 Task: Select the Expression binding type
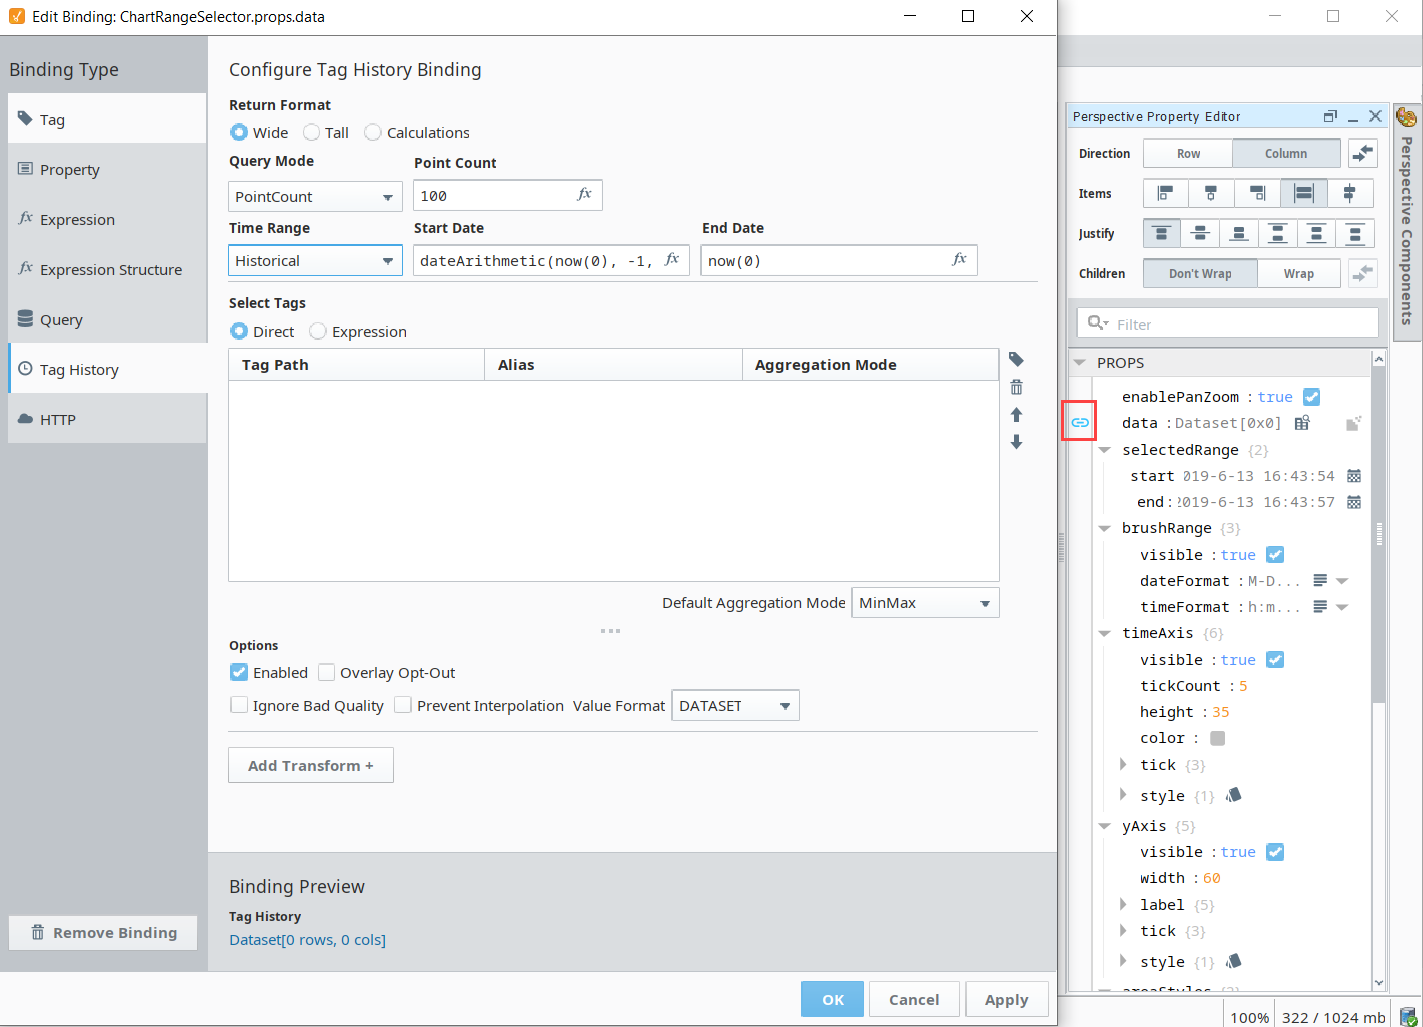coord(107,219)
